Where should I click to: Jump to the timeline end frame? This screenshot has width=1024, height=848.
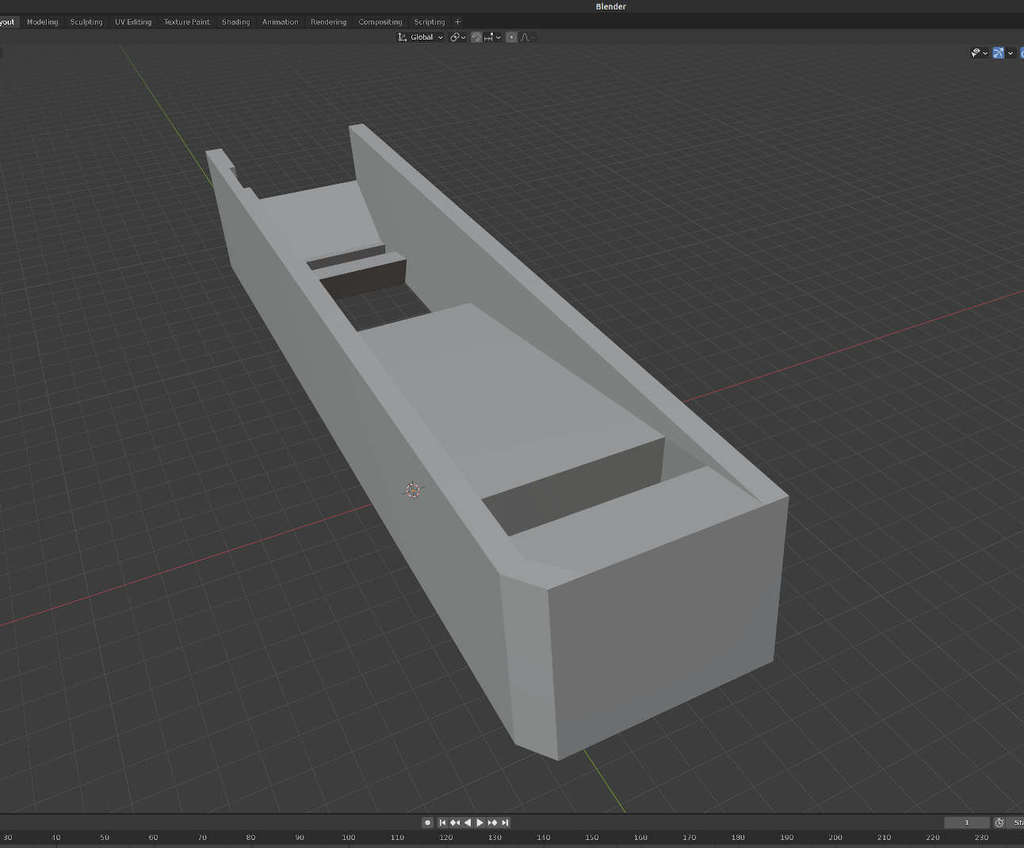505,822
